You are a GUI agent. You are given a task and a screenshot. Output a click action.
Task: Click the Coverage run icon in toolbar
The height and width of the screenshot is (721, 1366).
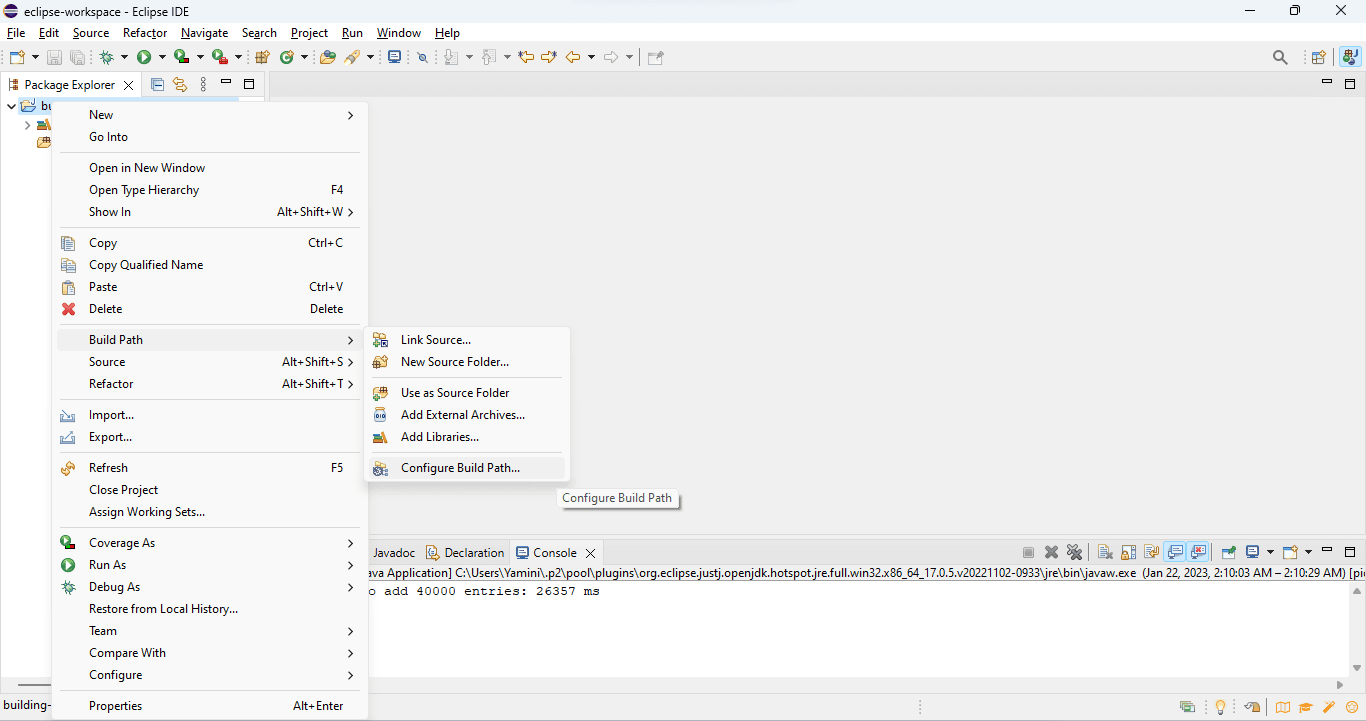coord(181,57)
